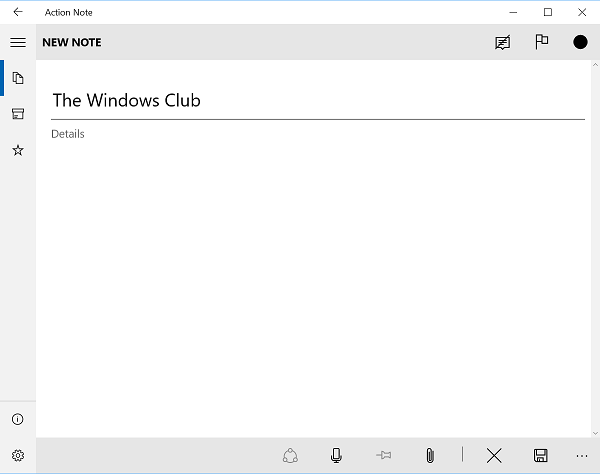Open the archive sidebar icon
The height and width of the screenshot is (474, 600).
18,114
